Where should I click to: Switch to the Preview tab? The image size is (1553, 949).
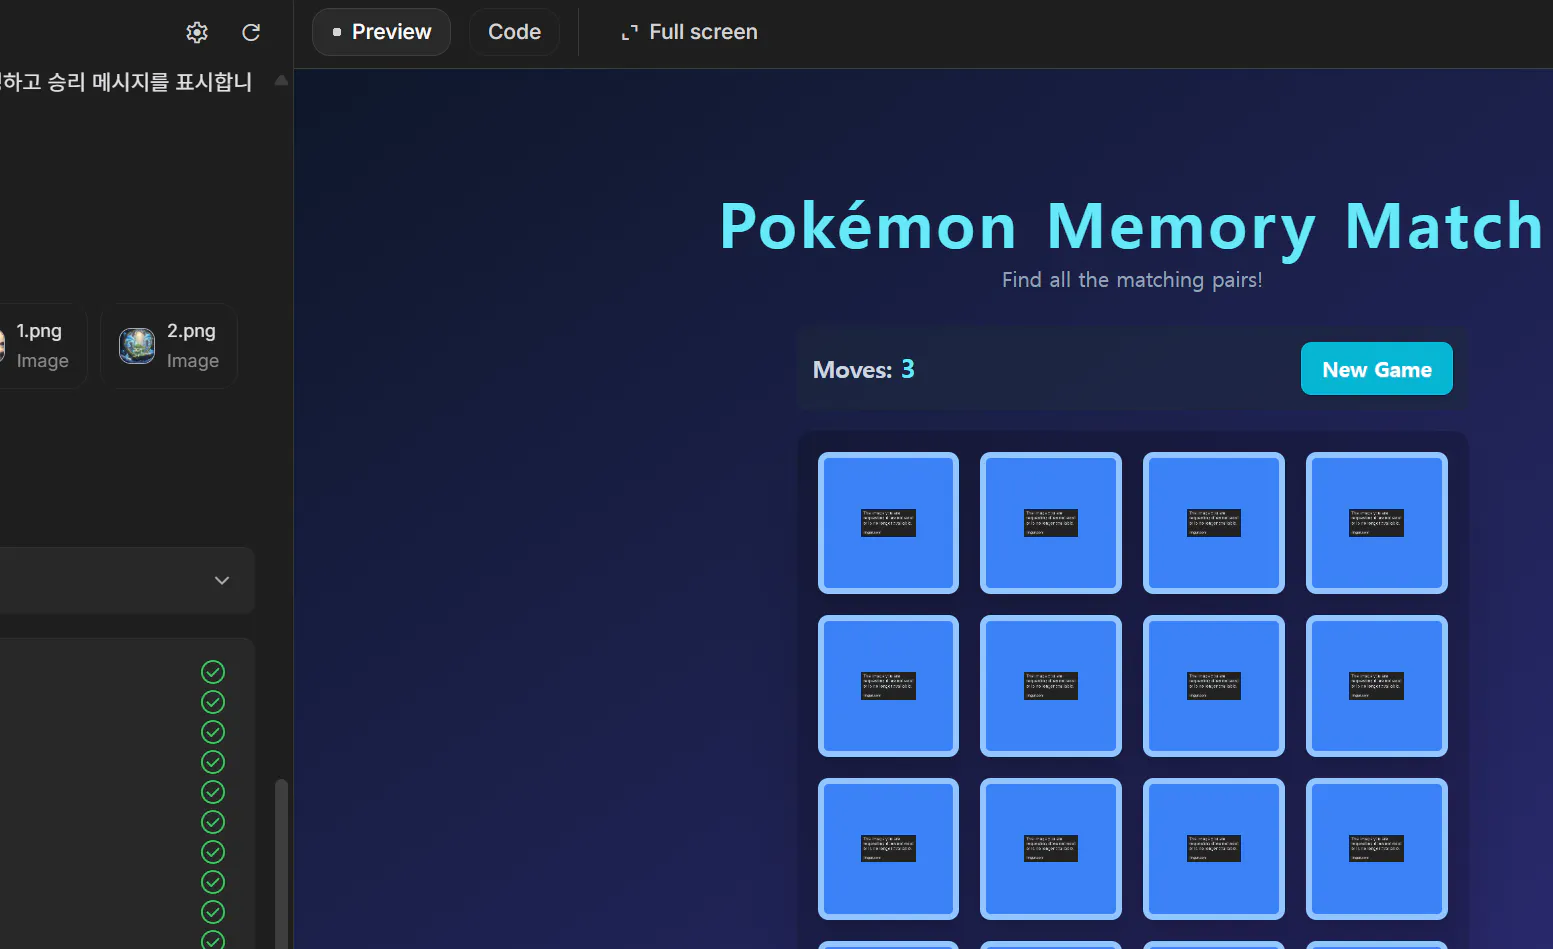[381, 32]
